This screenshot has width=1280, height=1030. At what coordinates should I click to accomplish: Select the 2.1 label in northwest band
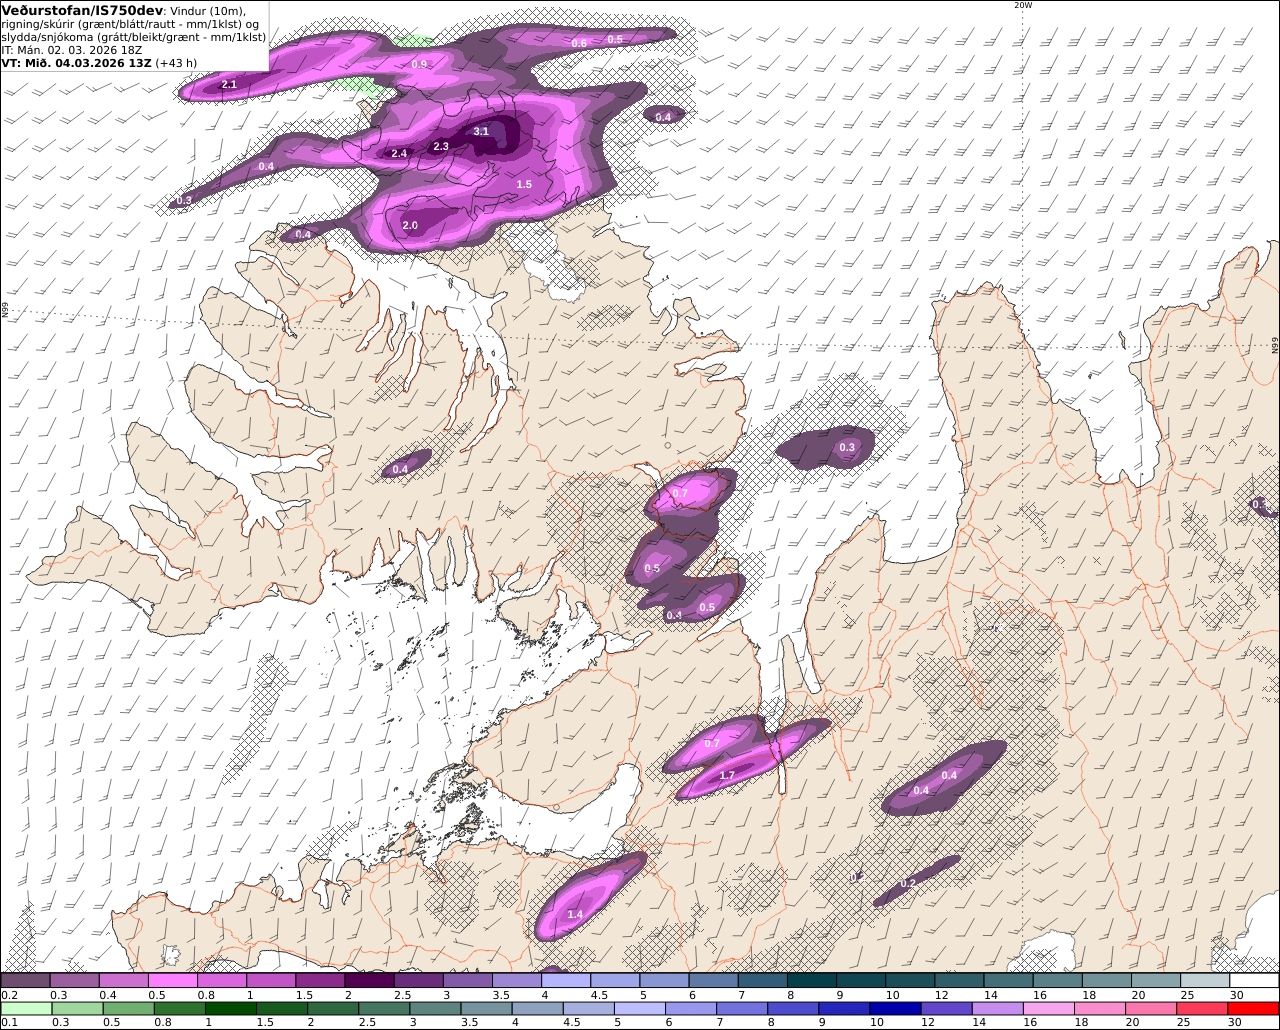229,84
